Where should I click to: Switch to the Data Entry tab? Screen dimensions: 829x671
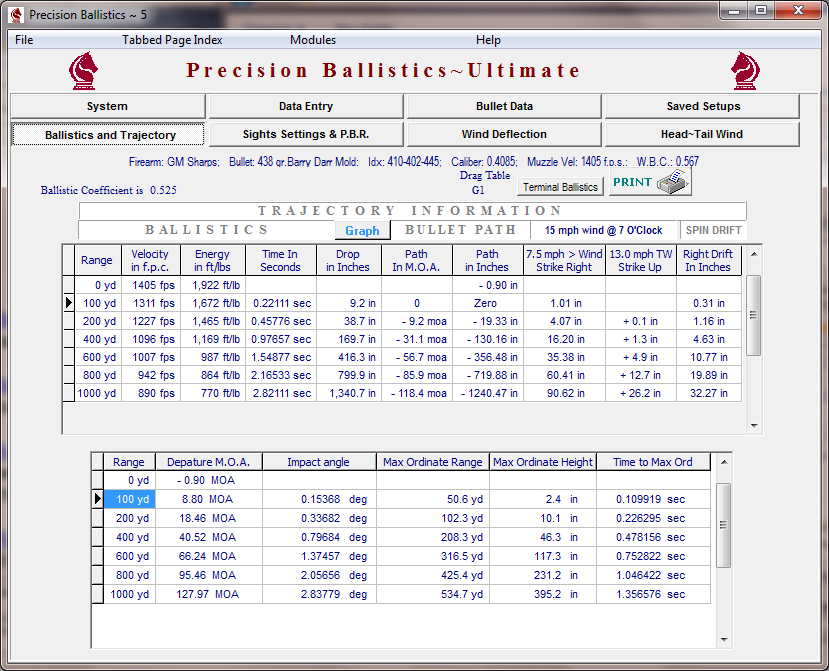click(x=306, y=106)
